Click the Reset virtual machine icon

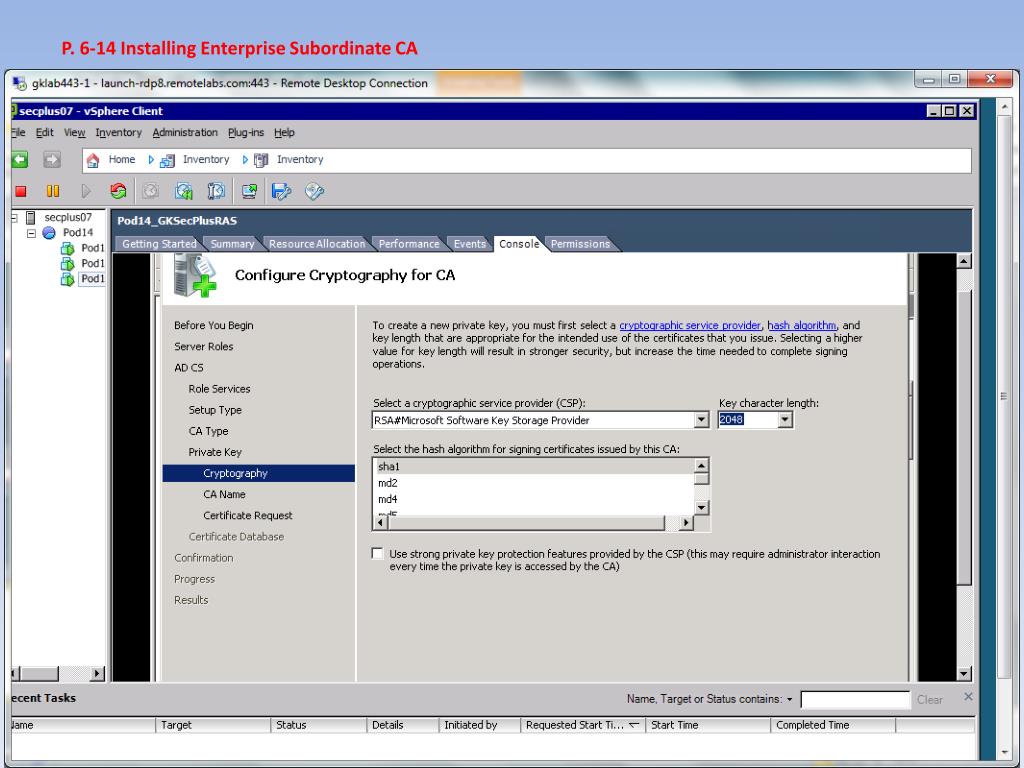[118, 191]
